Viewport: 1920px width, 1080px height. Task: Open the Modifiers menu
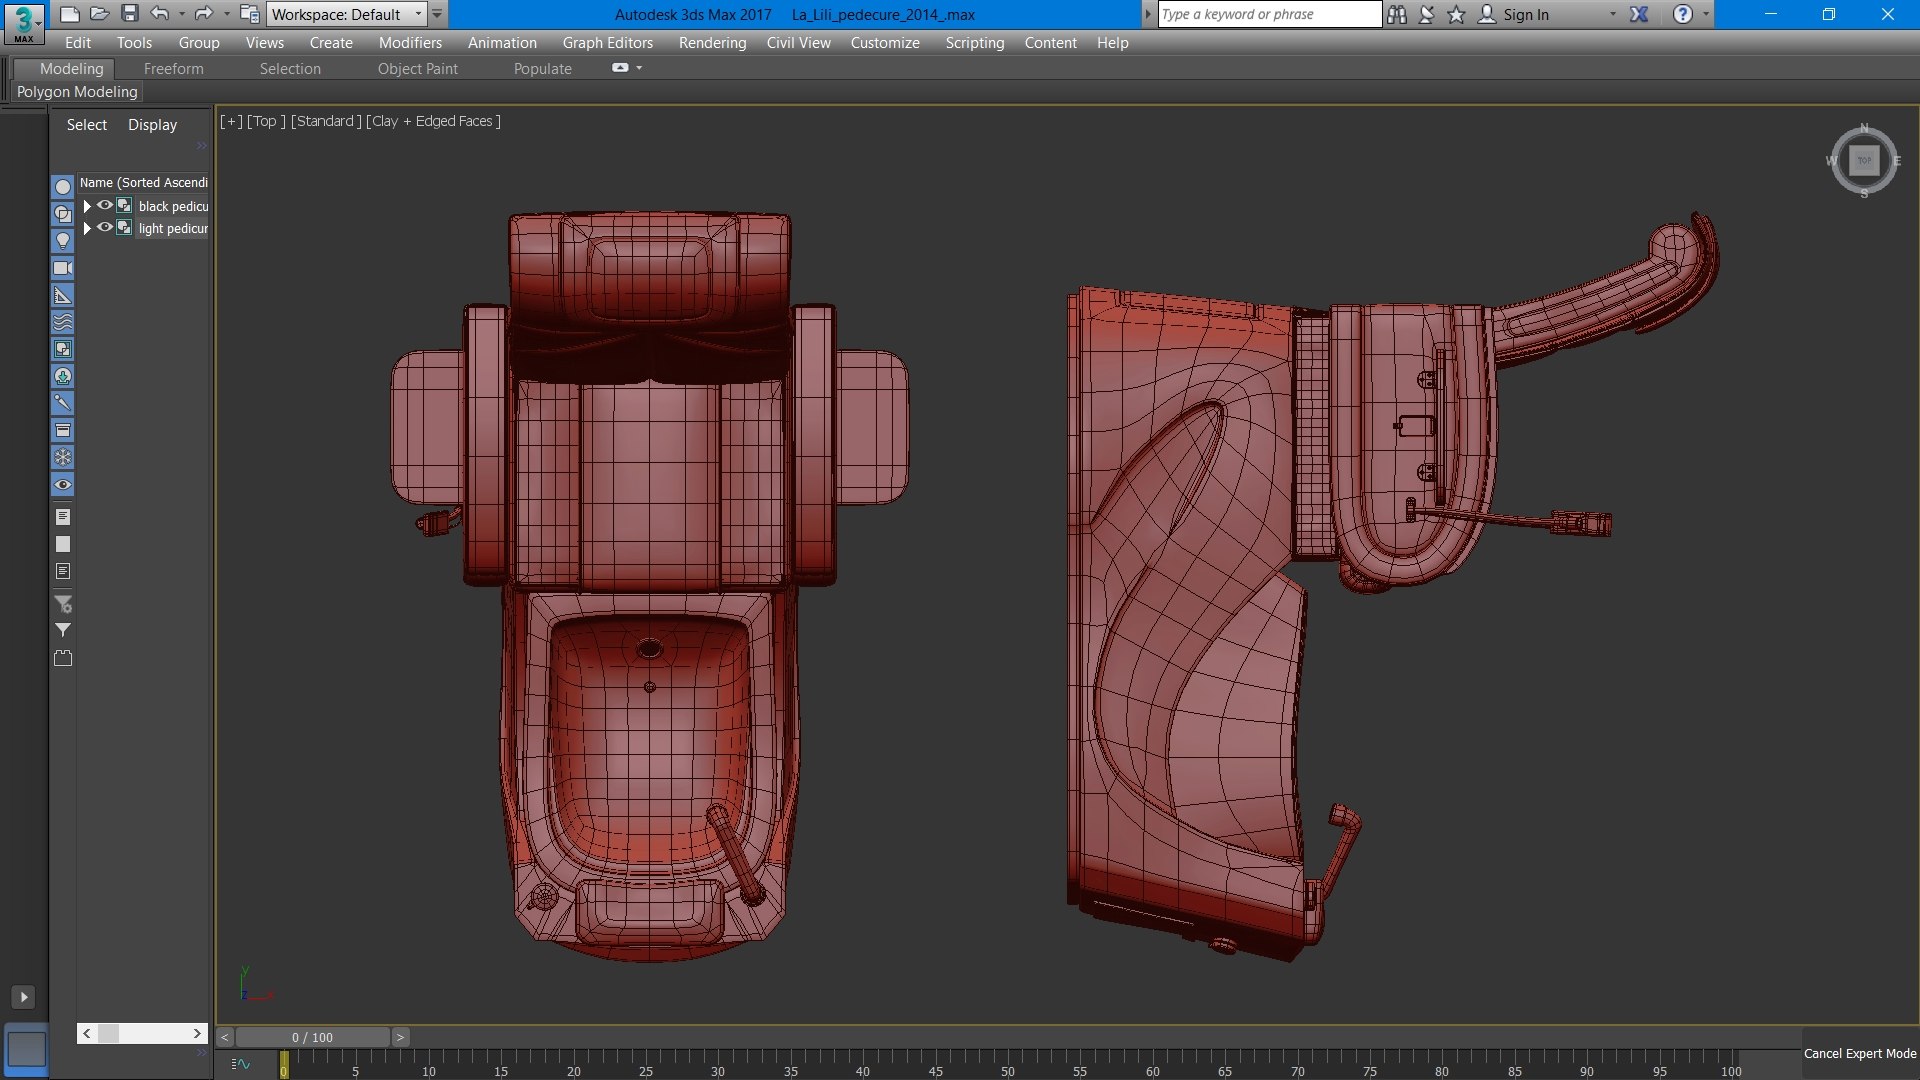coord(410,42)
